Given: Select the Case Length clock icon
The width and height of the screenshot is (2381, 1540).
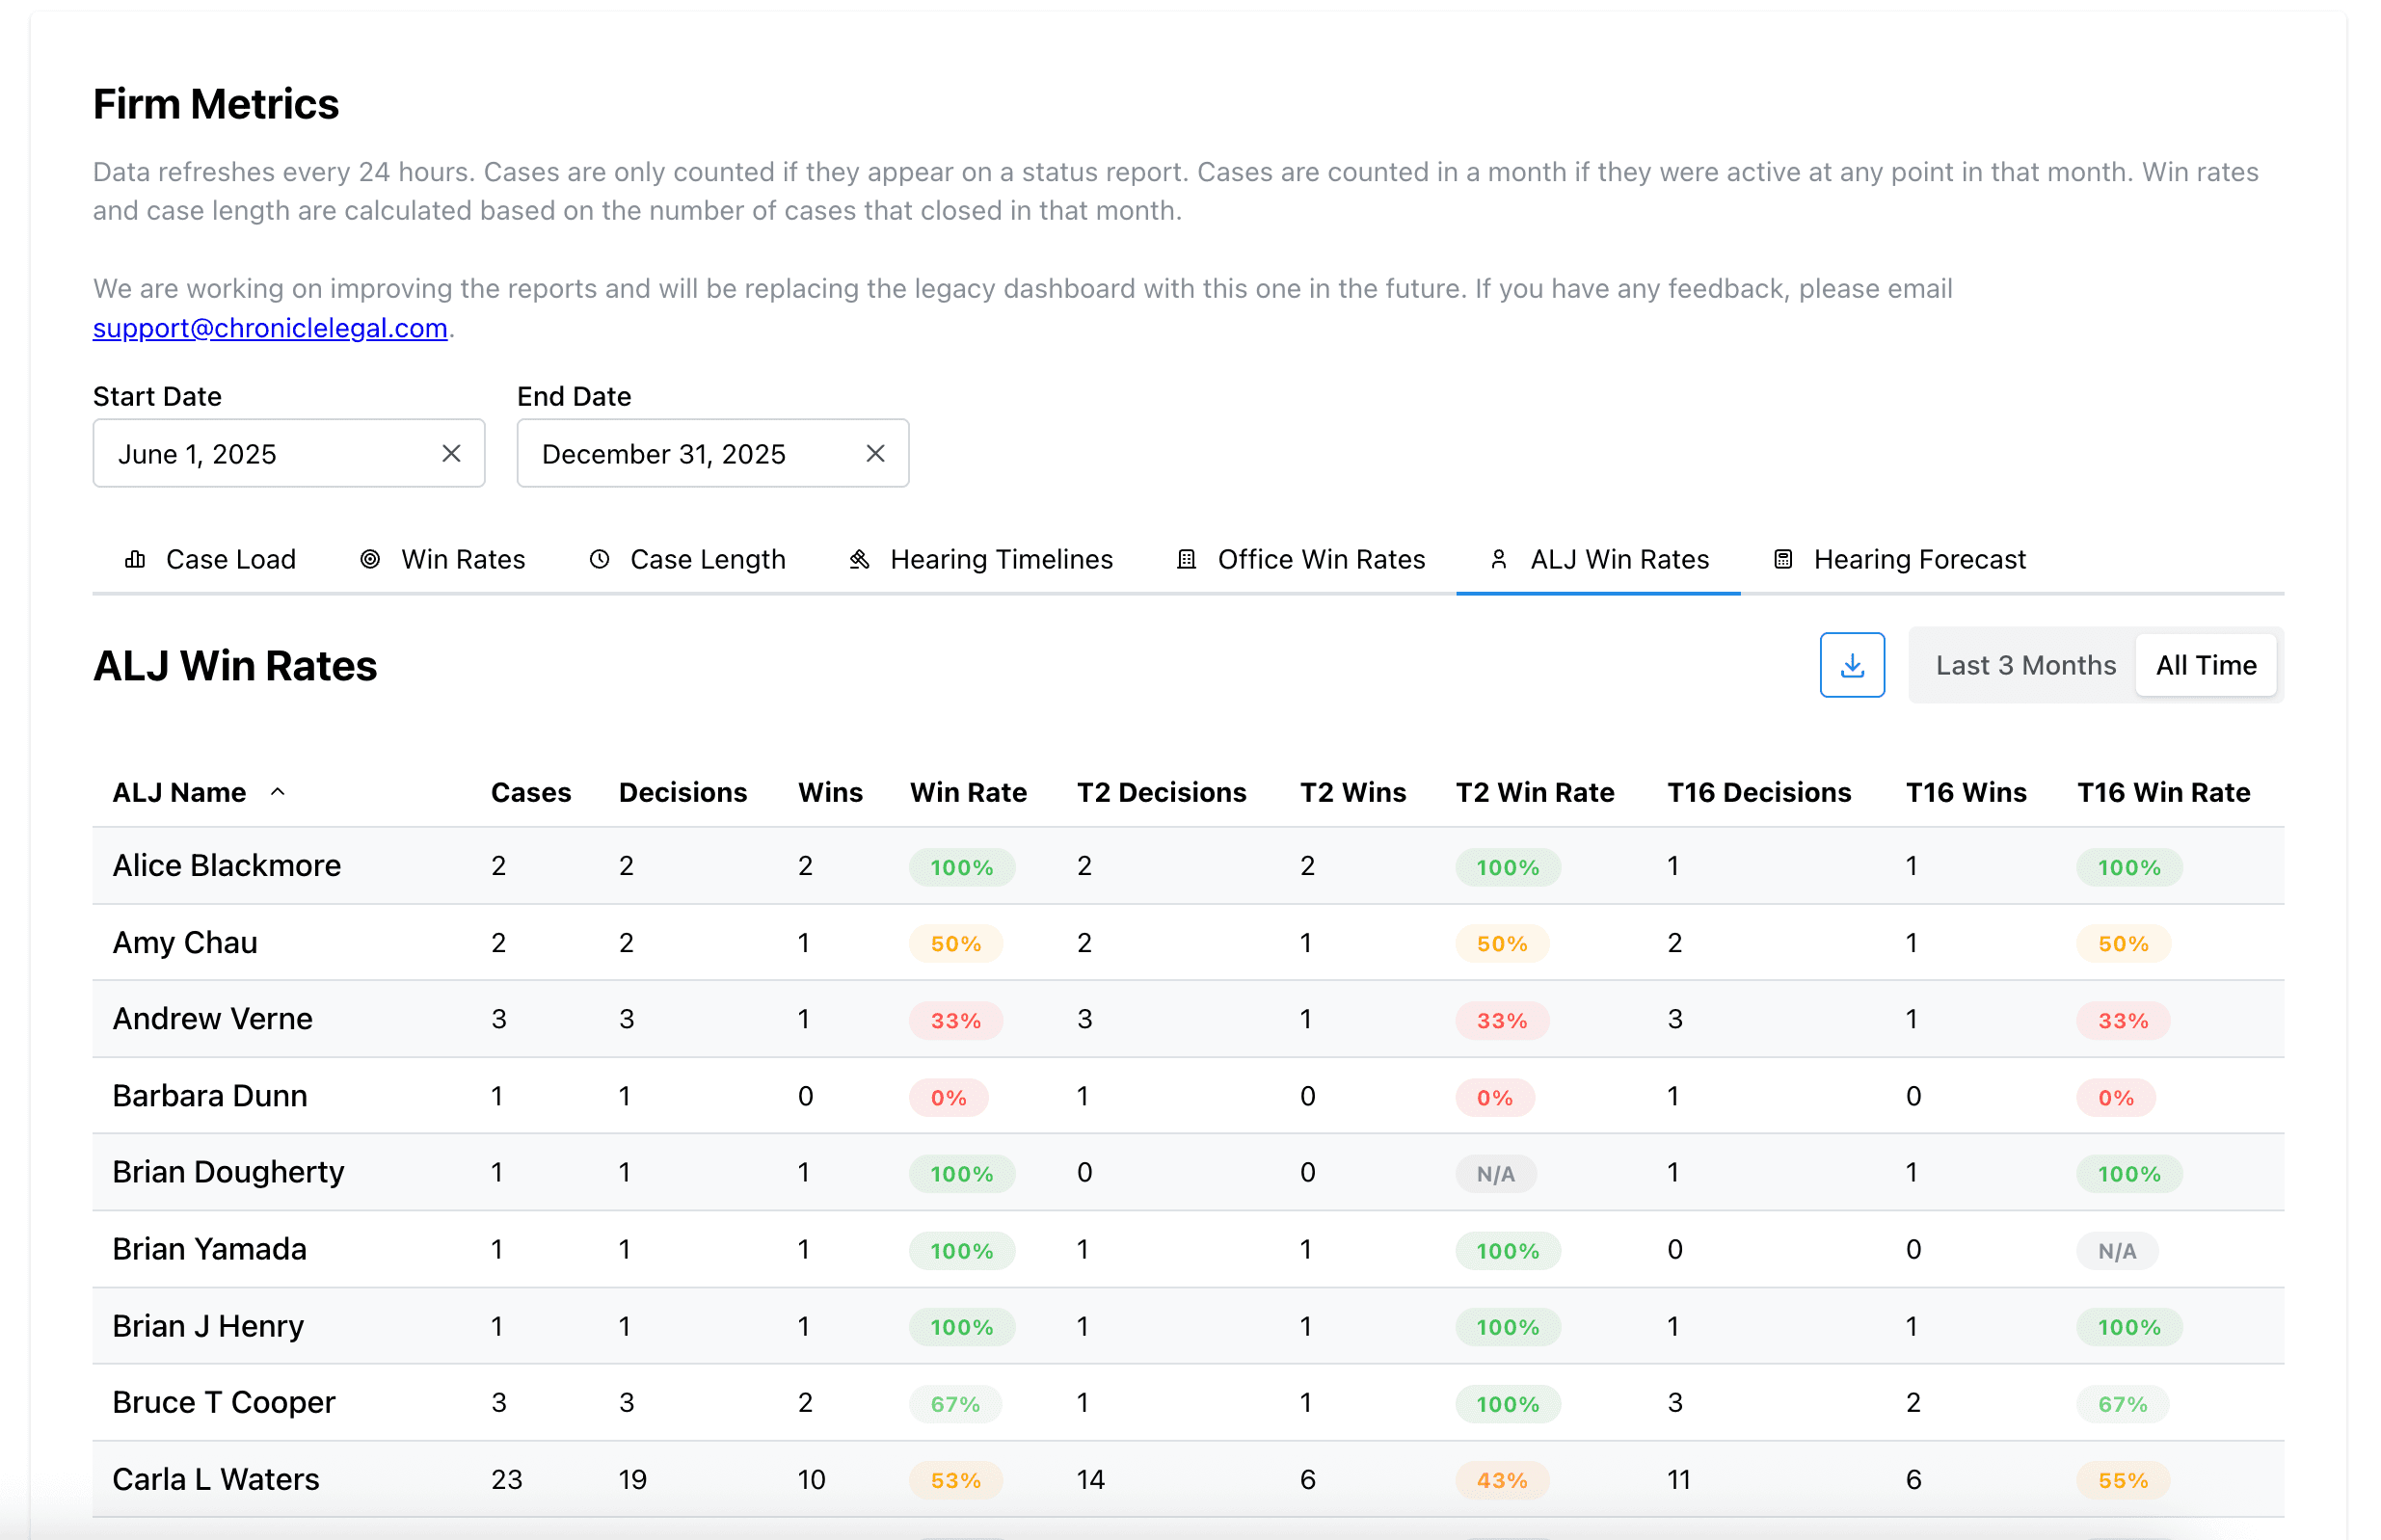Looking at the screenshot, I should [x=599, y=559].
